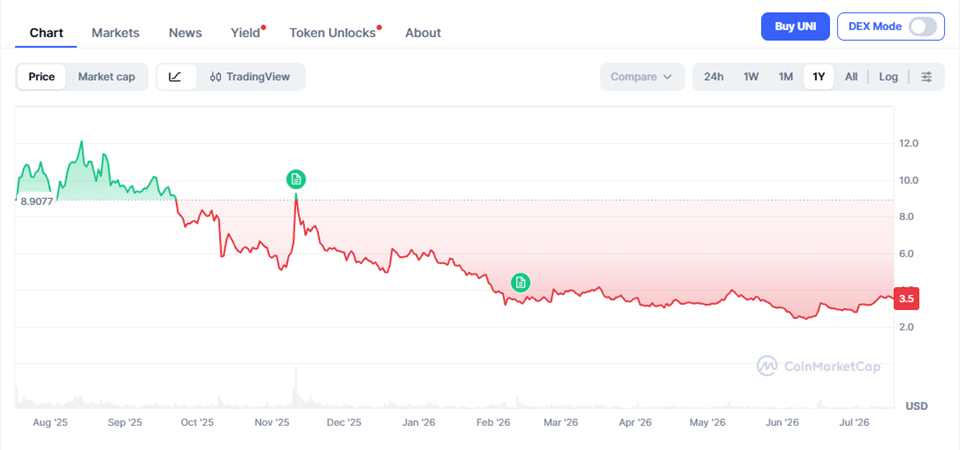Set time range to All
This screenshot has width=960, height=450.
[x=851, y=77]
